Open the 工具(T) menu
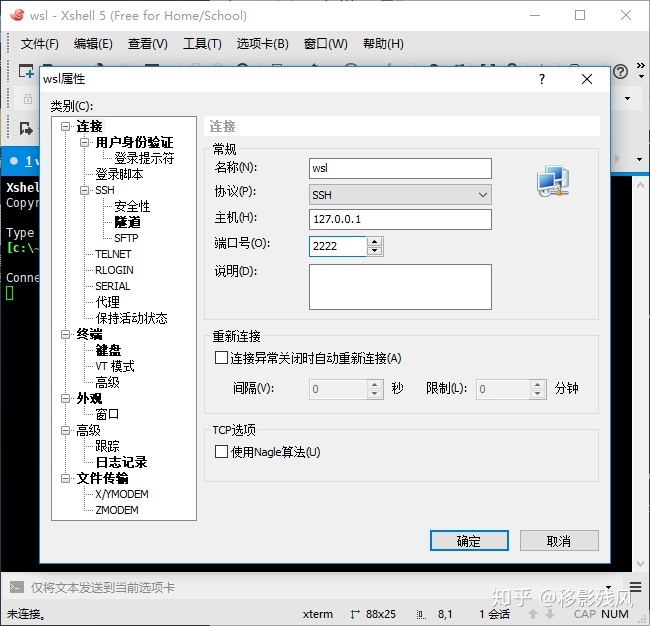Image resolution: width=650 pixels, height=626 pixels. click(x=202, y=44)
